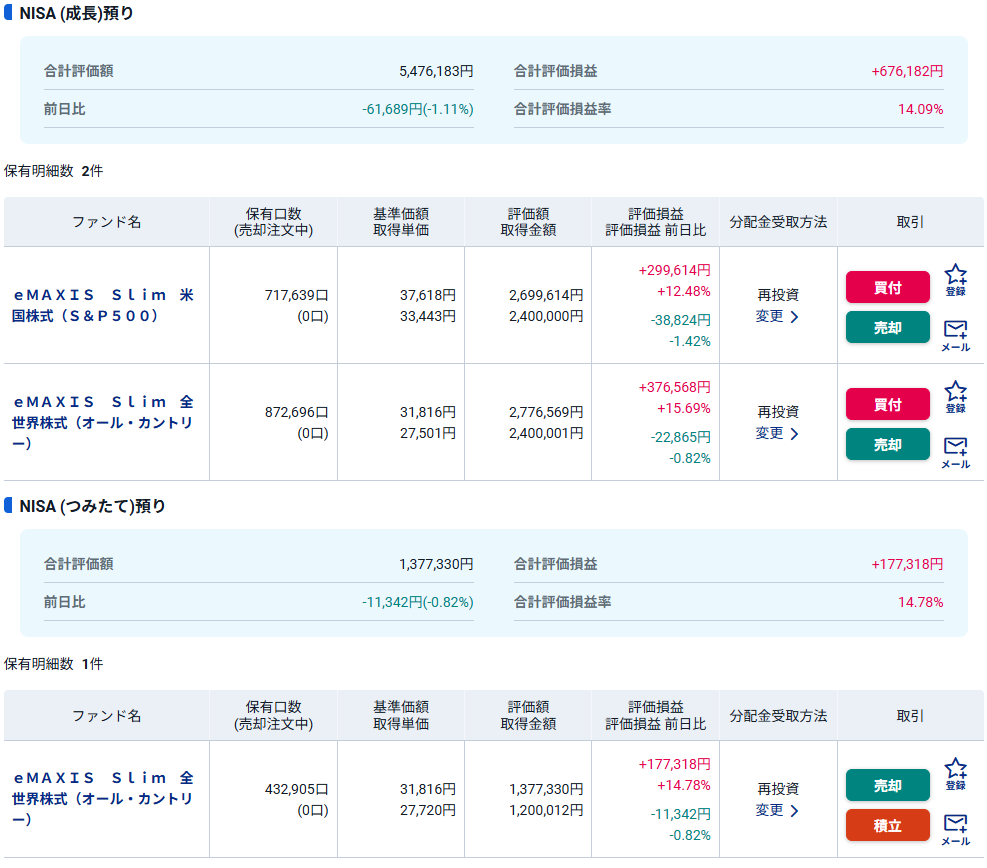Viewport: 987px width, 868px height.
Task: Click 登録 star icon in つみたて section
Action: pos(955,773)
